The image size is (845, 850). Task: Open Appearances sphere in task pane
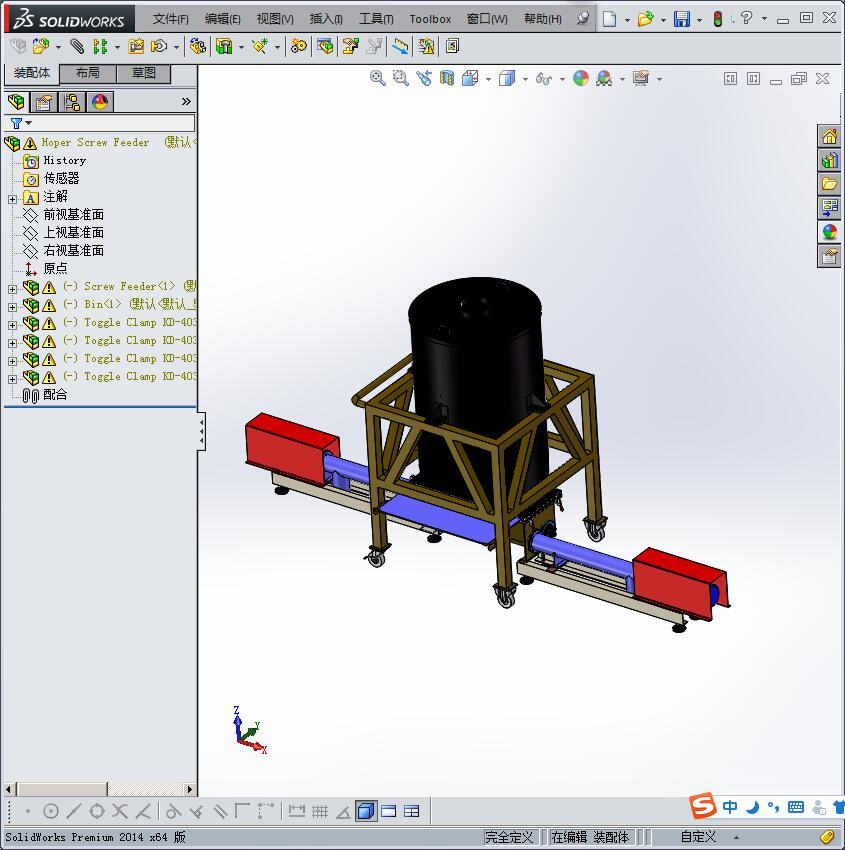click(829, 232)
